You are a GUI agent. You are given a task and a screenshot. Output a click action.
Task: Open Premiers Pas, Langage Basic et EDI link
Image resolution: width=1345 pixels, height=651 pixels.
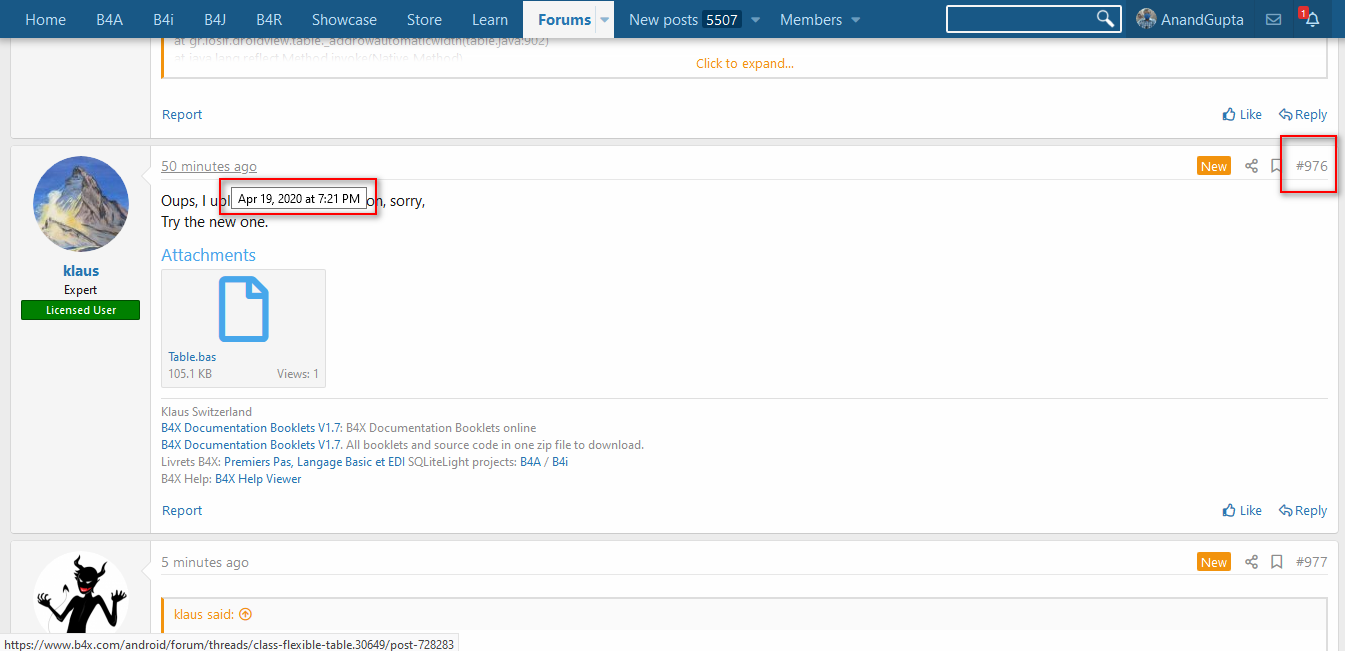(x=314, y=462)
